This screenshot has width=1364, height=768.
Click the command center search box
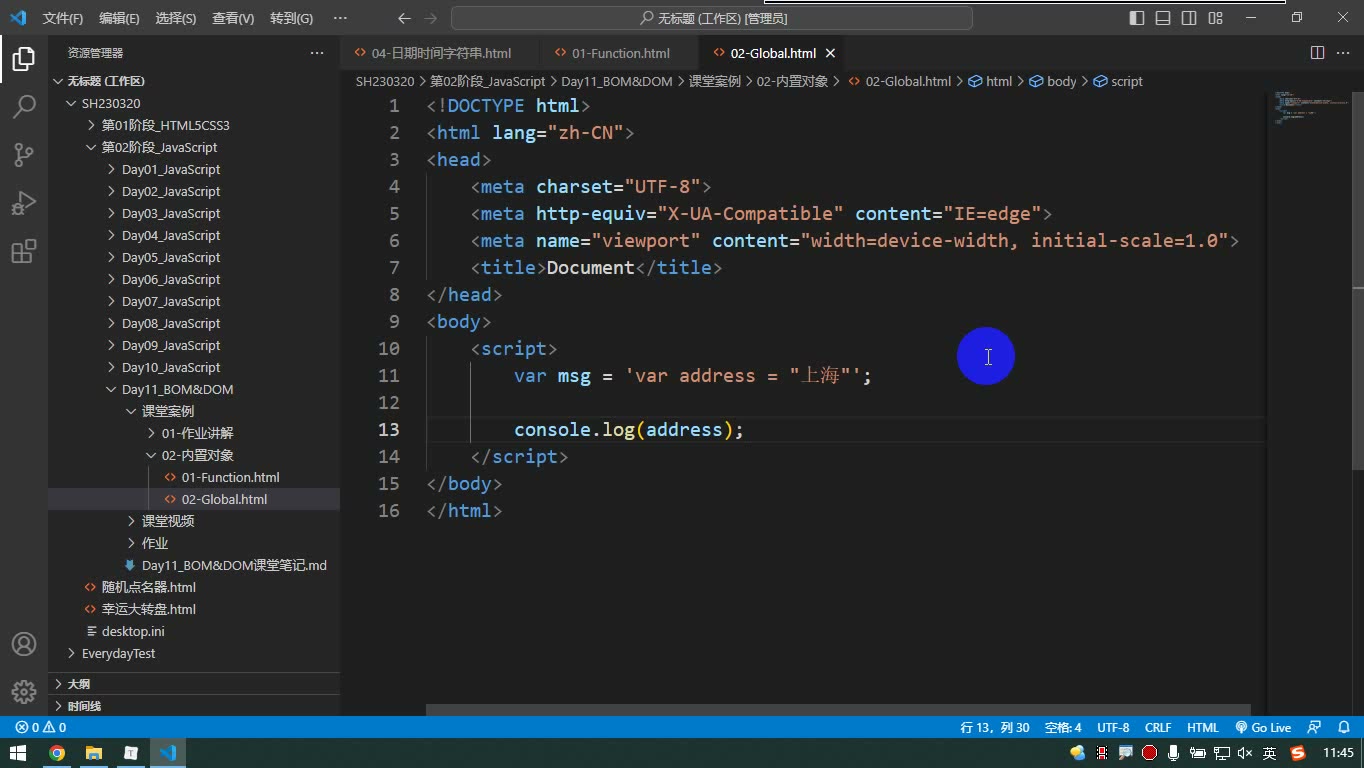(x=712, y=18)
